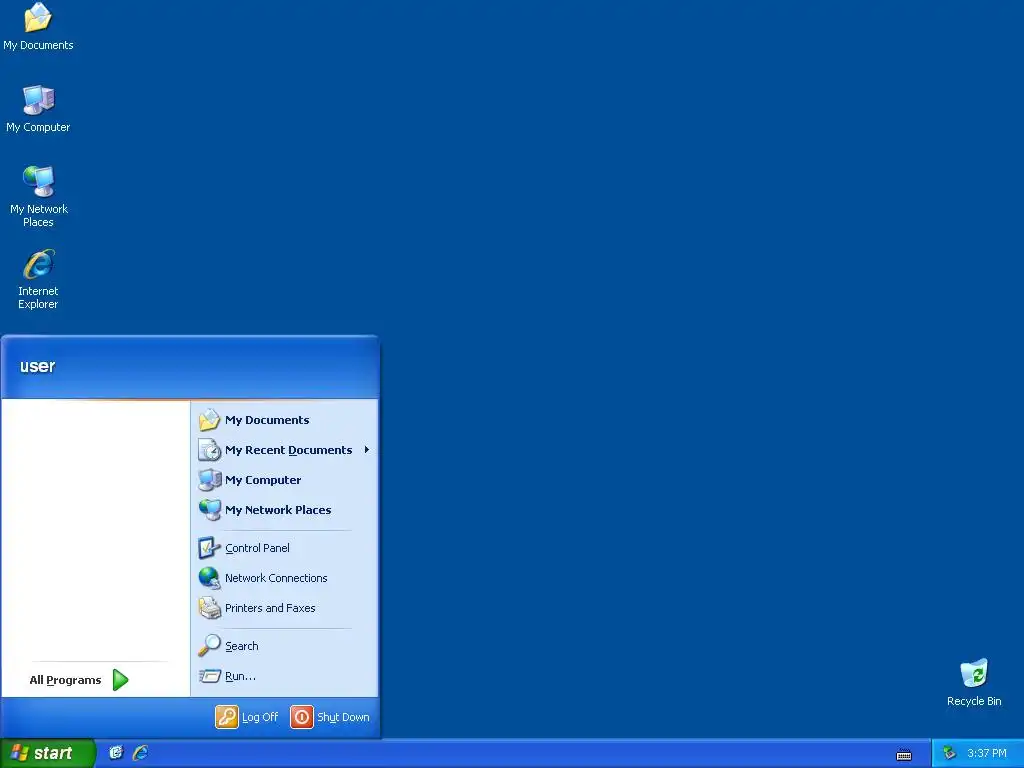Viewport: 1024px width, 768px height.
Task: Open Printers and Faxes in Start menu
Action: tap(284, 608)
